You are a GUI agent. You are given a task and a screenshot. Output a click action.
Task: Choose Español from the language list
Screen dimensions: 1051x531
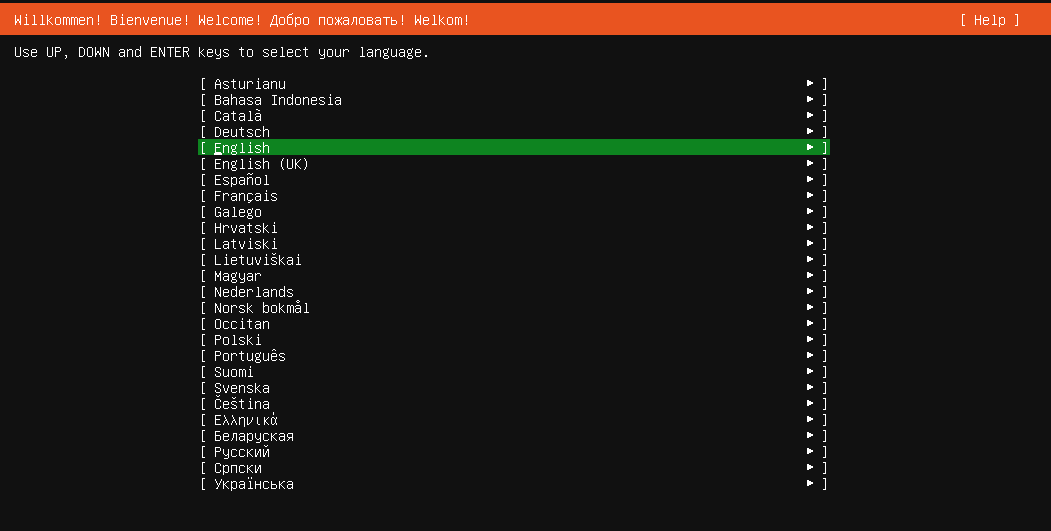(514, 180)
